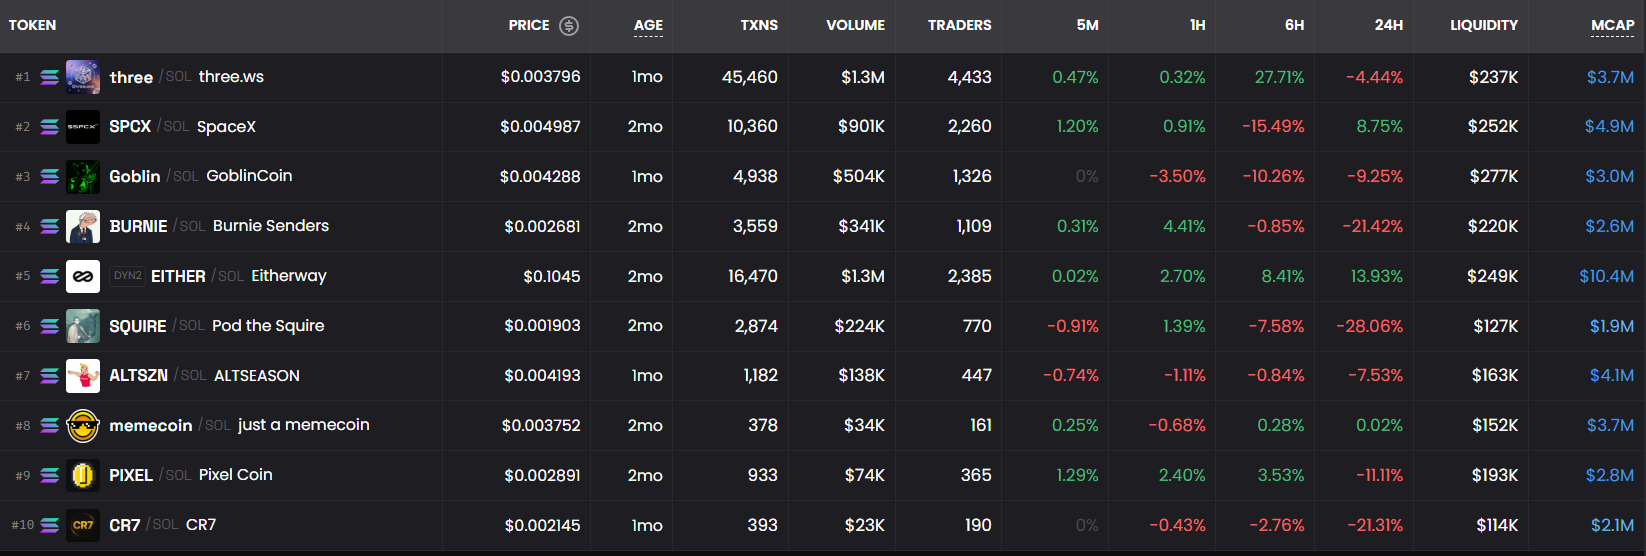Click the $0.003796 price of three
1646x556 pixels.
[540, 77]
